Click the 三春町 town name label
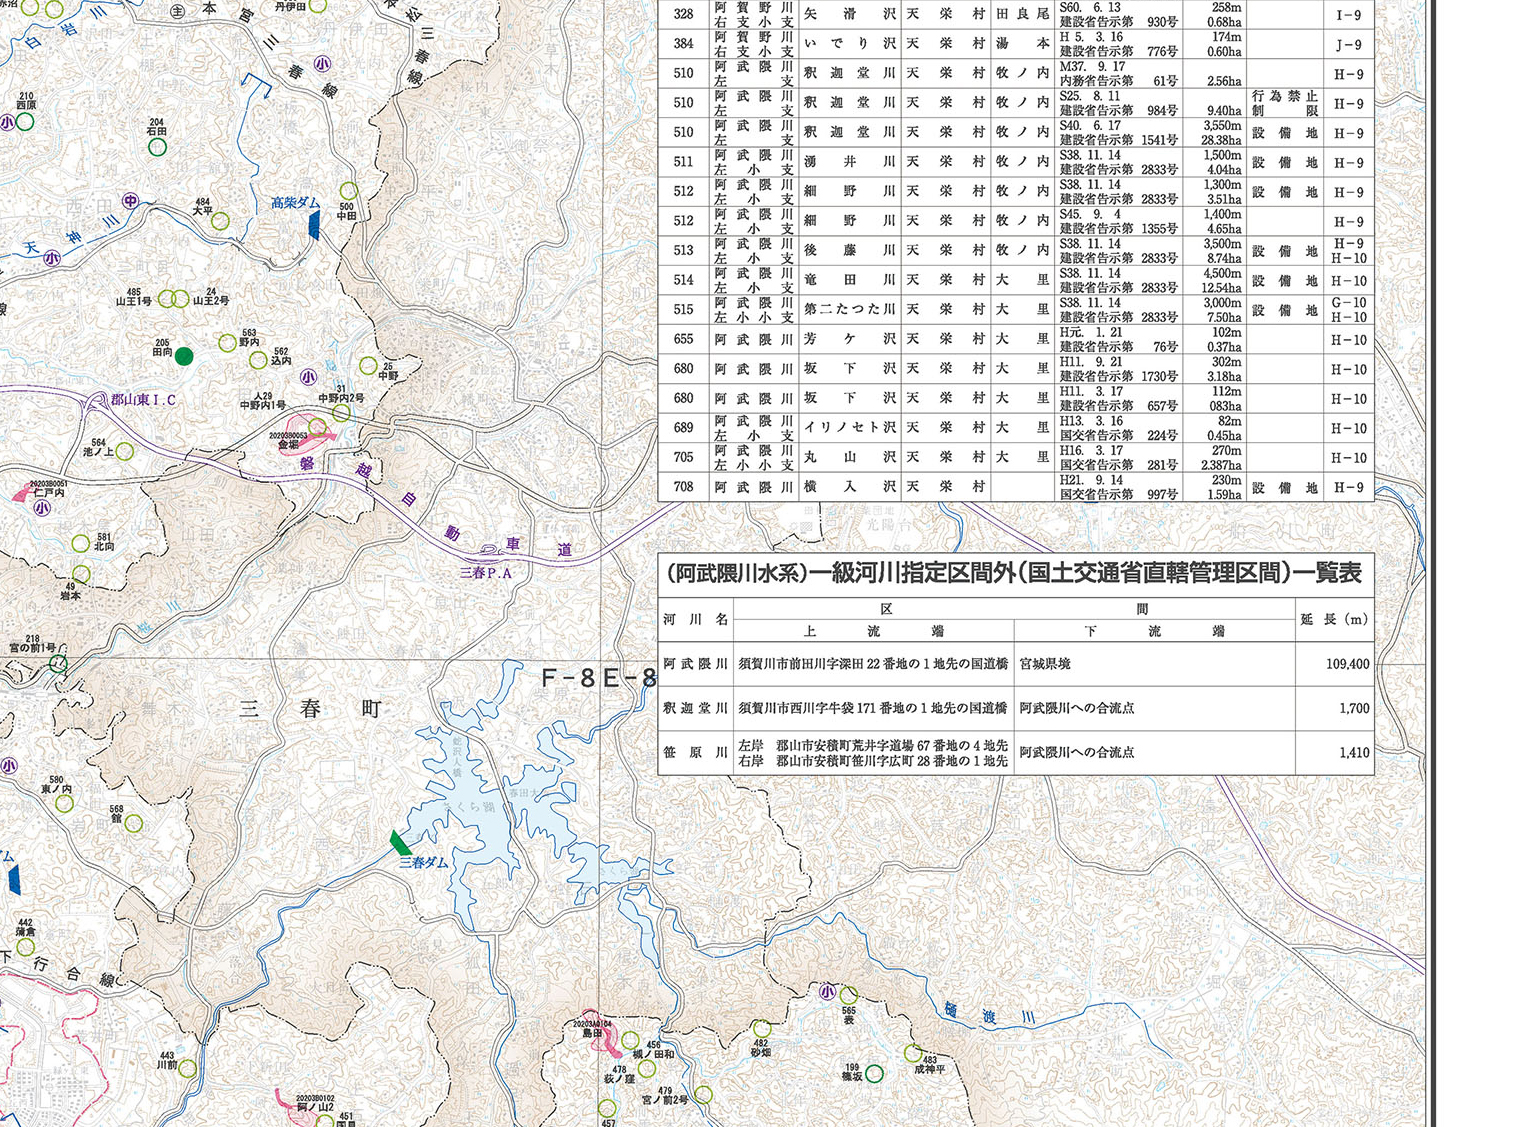1521x1127 pixels. coord(310,709)
